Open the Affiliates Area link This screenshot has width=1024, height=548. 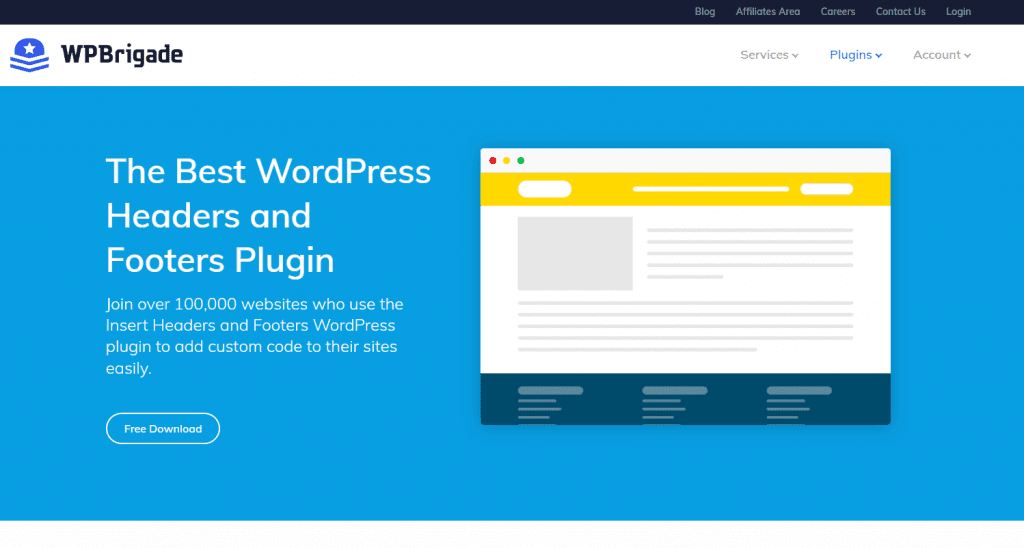[x=767, y=12]
